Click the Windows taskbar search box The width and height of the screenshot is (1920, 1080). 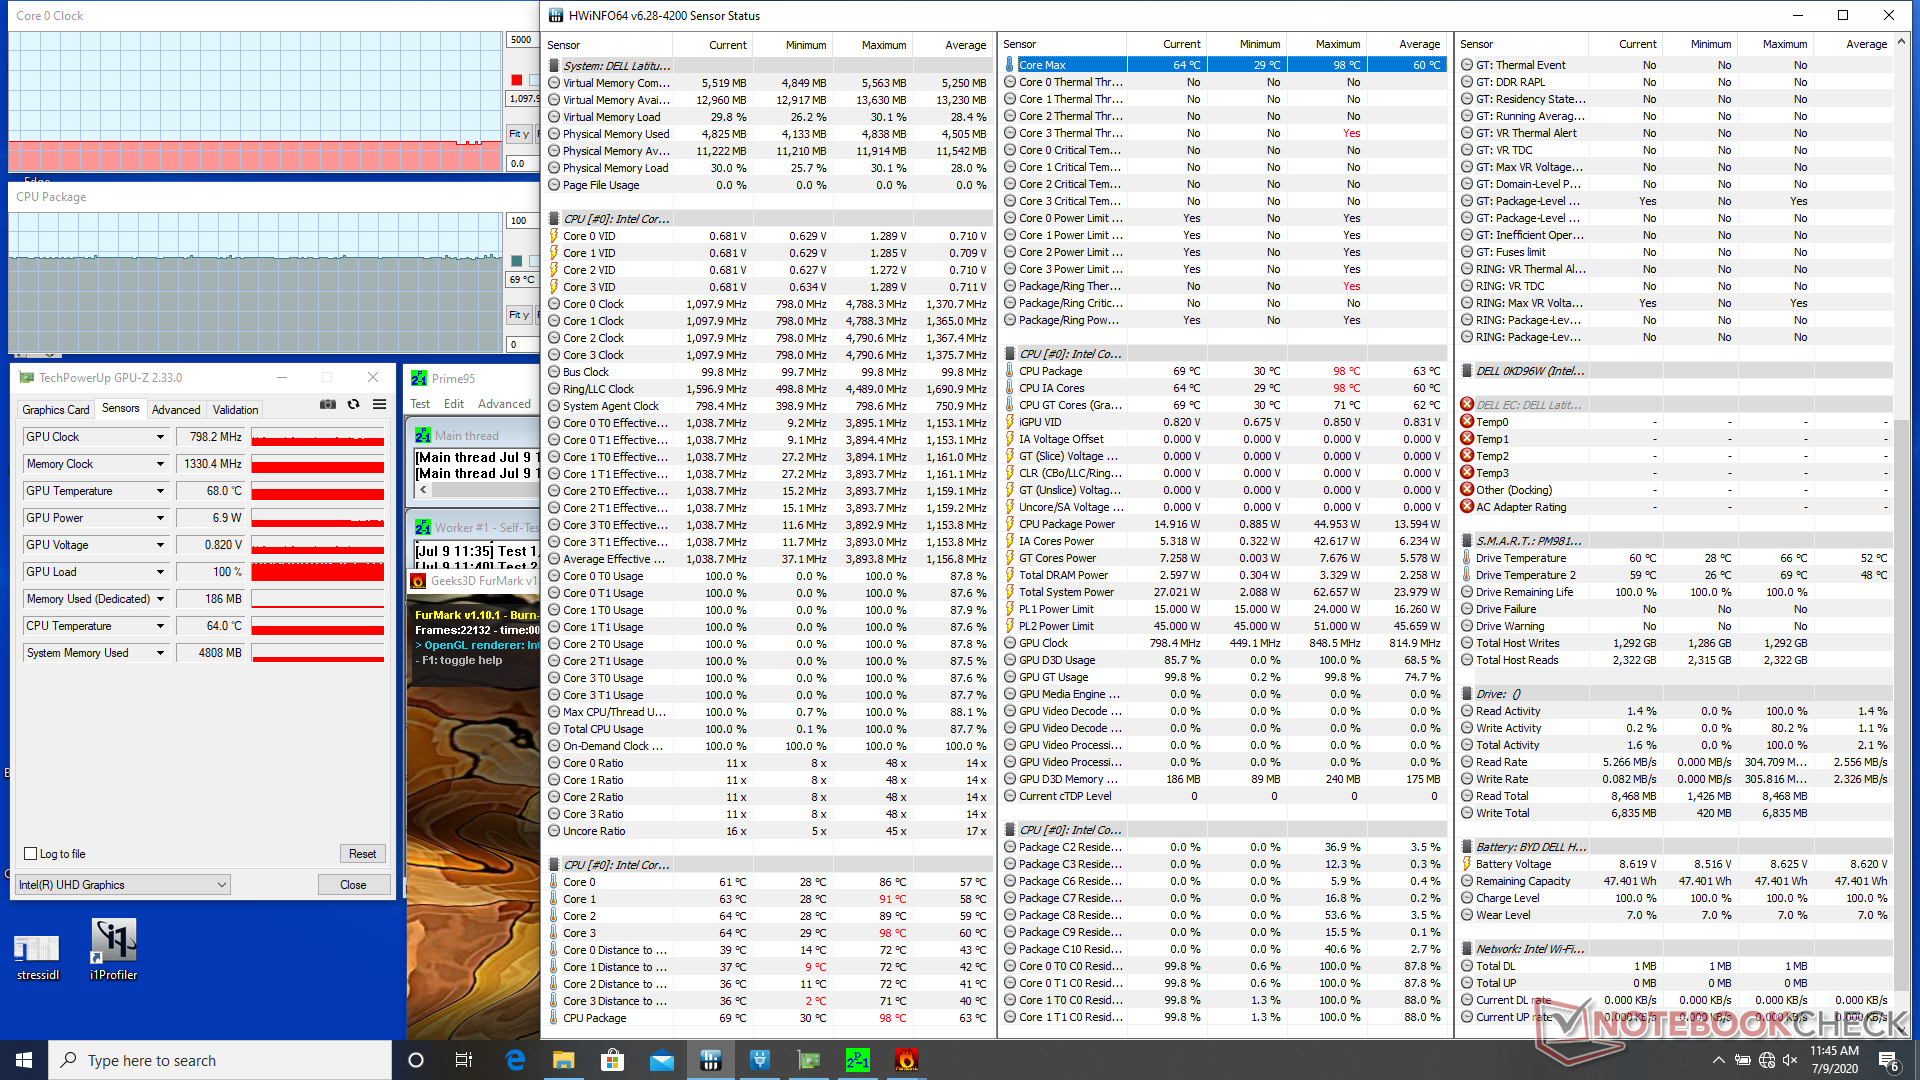click(x=220, y=1060)
